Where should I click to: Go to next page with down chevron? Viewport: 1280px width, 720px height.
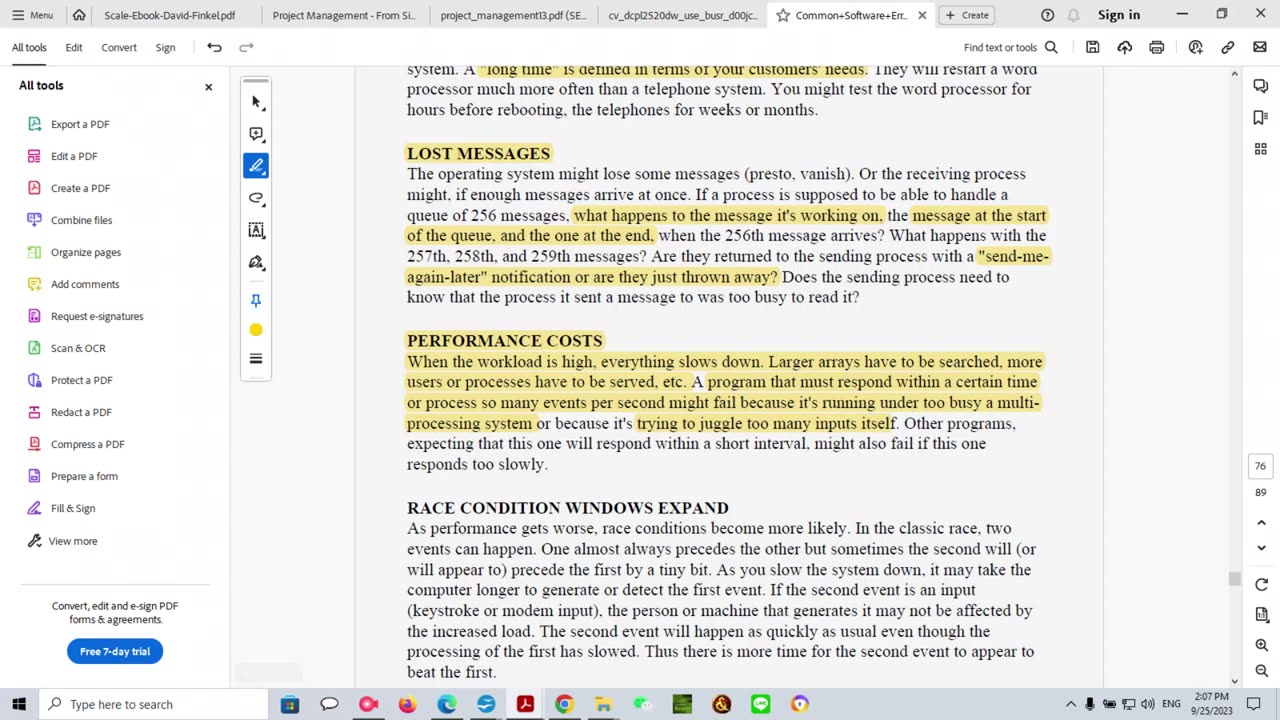click(x=1261, y=548)
